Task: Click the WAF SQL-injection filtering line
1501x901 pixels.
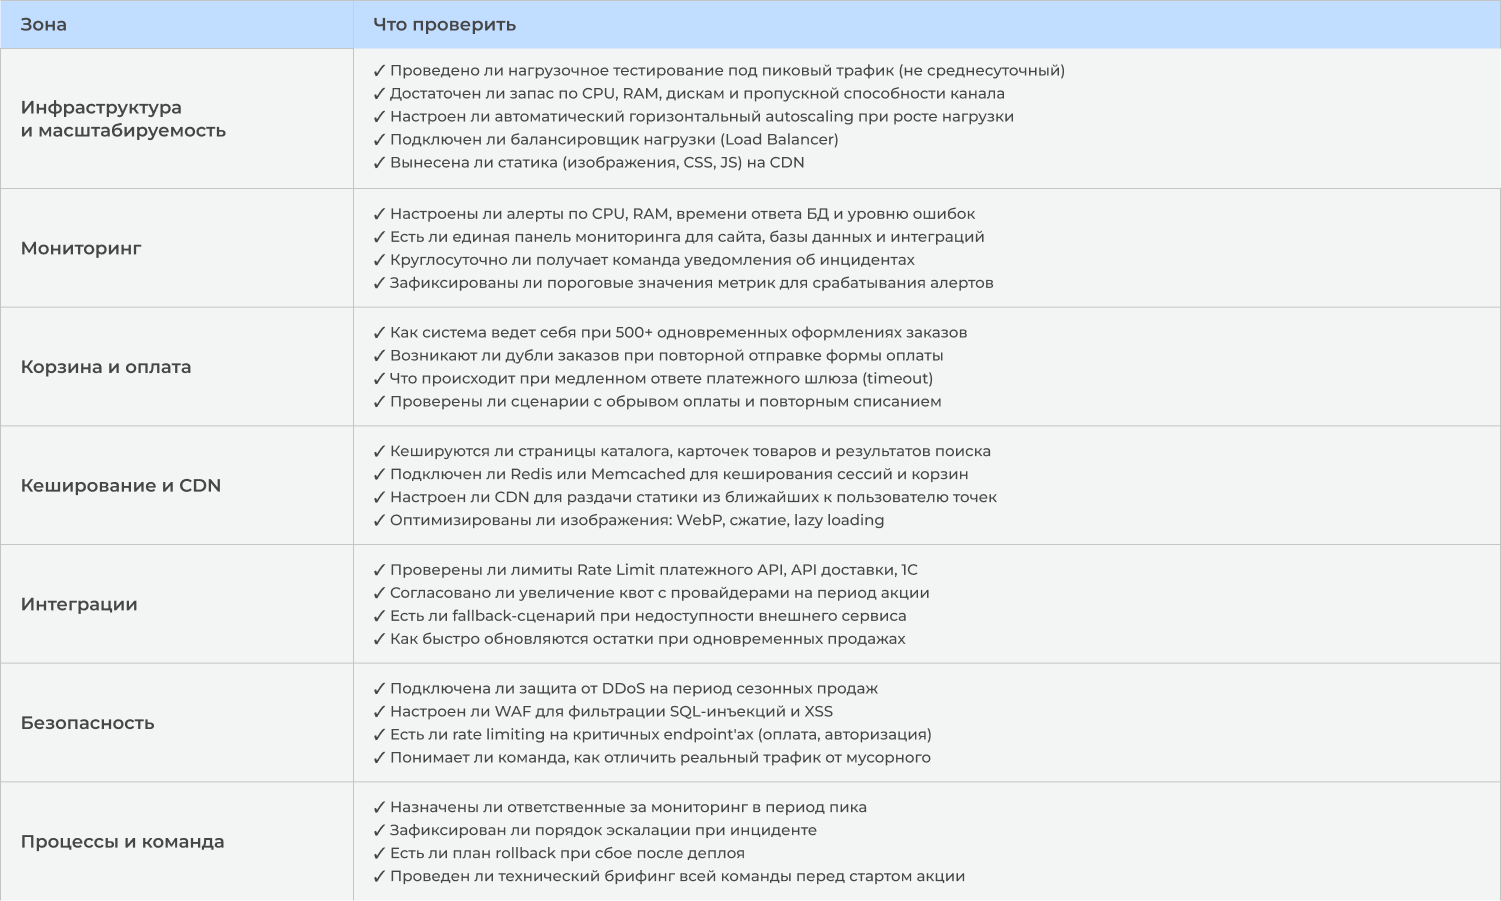Action: pos(603,712)
